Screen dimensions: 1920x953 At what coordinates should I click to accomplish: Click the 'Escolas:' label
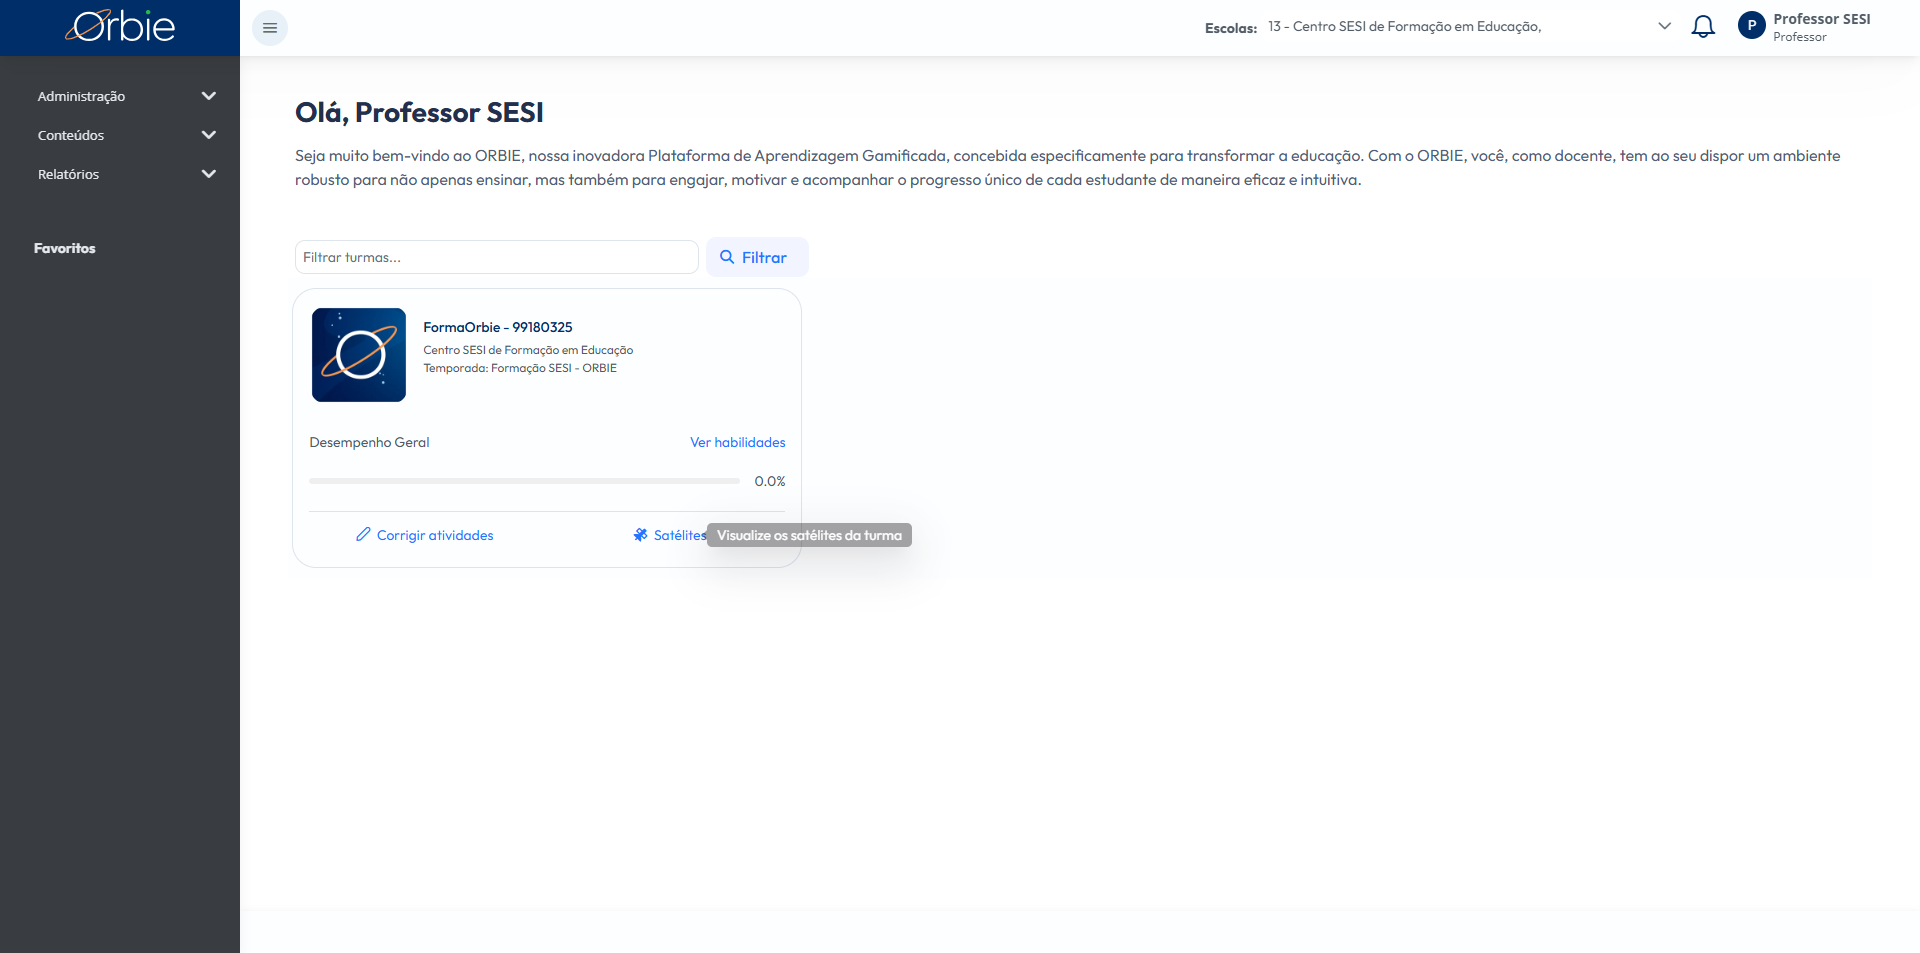point(1231,28)
